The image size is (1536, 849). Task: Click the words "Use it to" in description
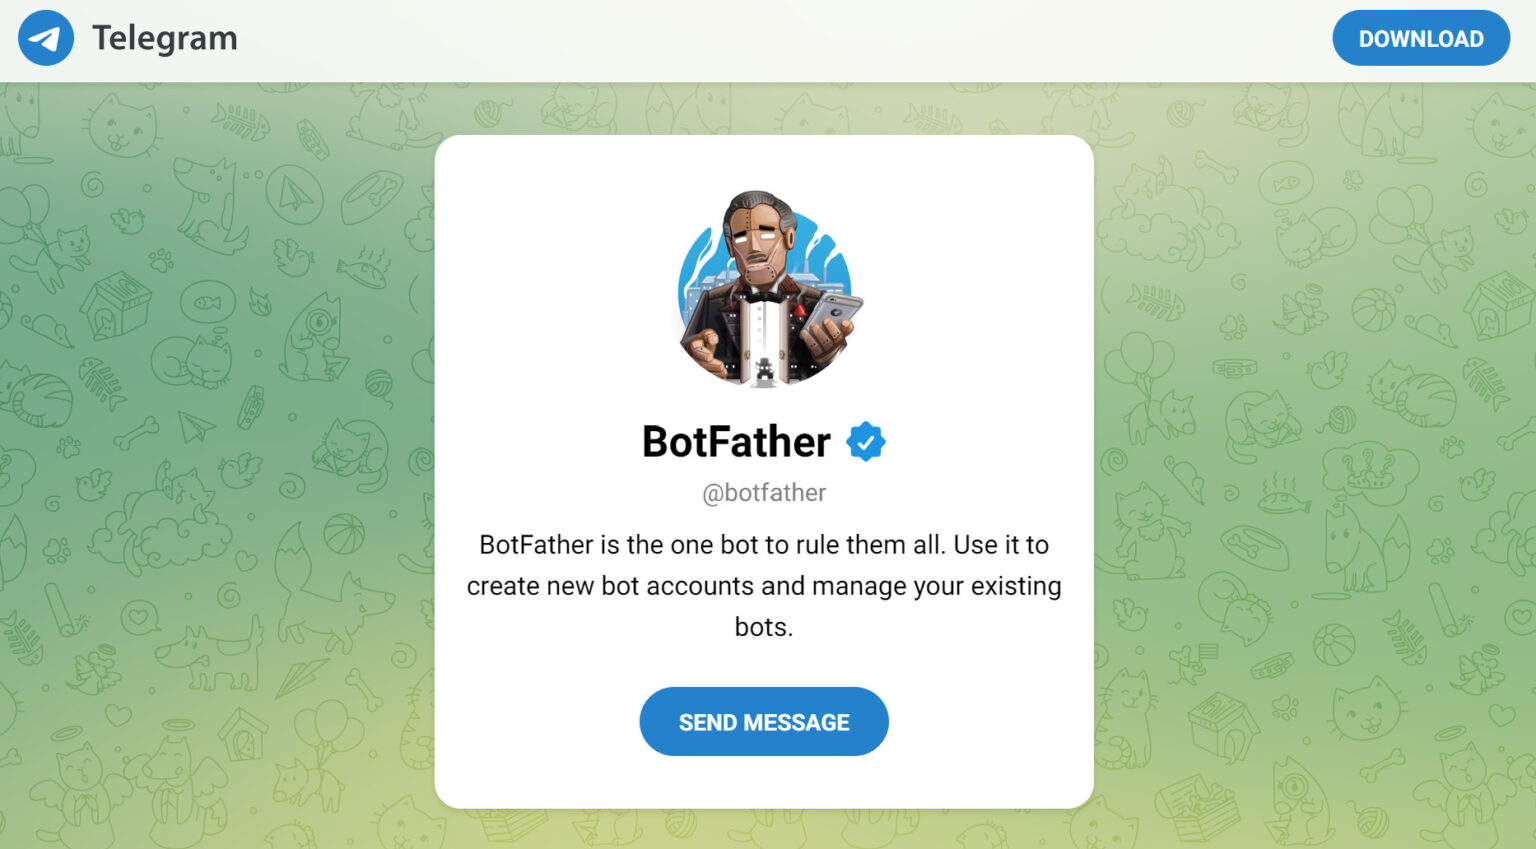[1001, 545]
